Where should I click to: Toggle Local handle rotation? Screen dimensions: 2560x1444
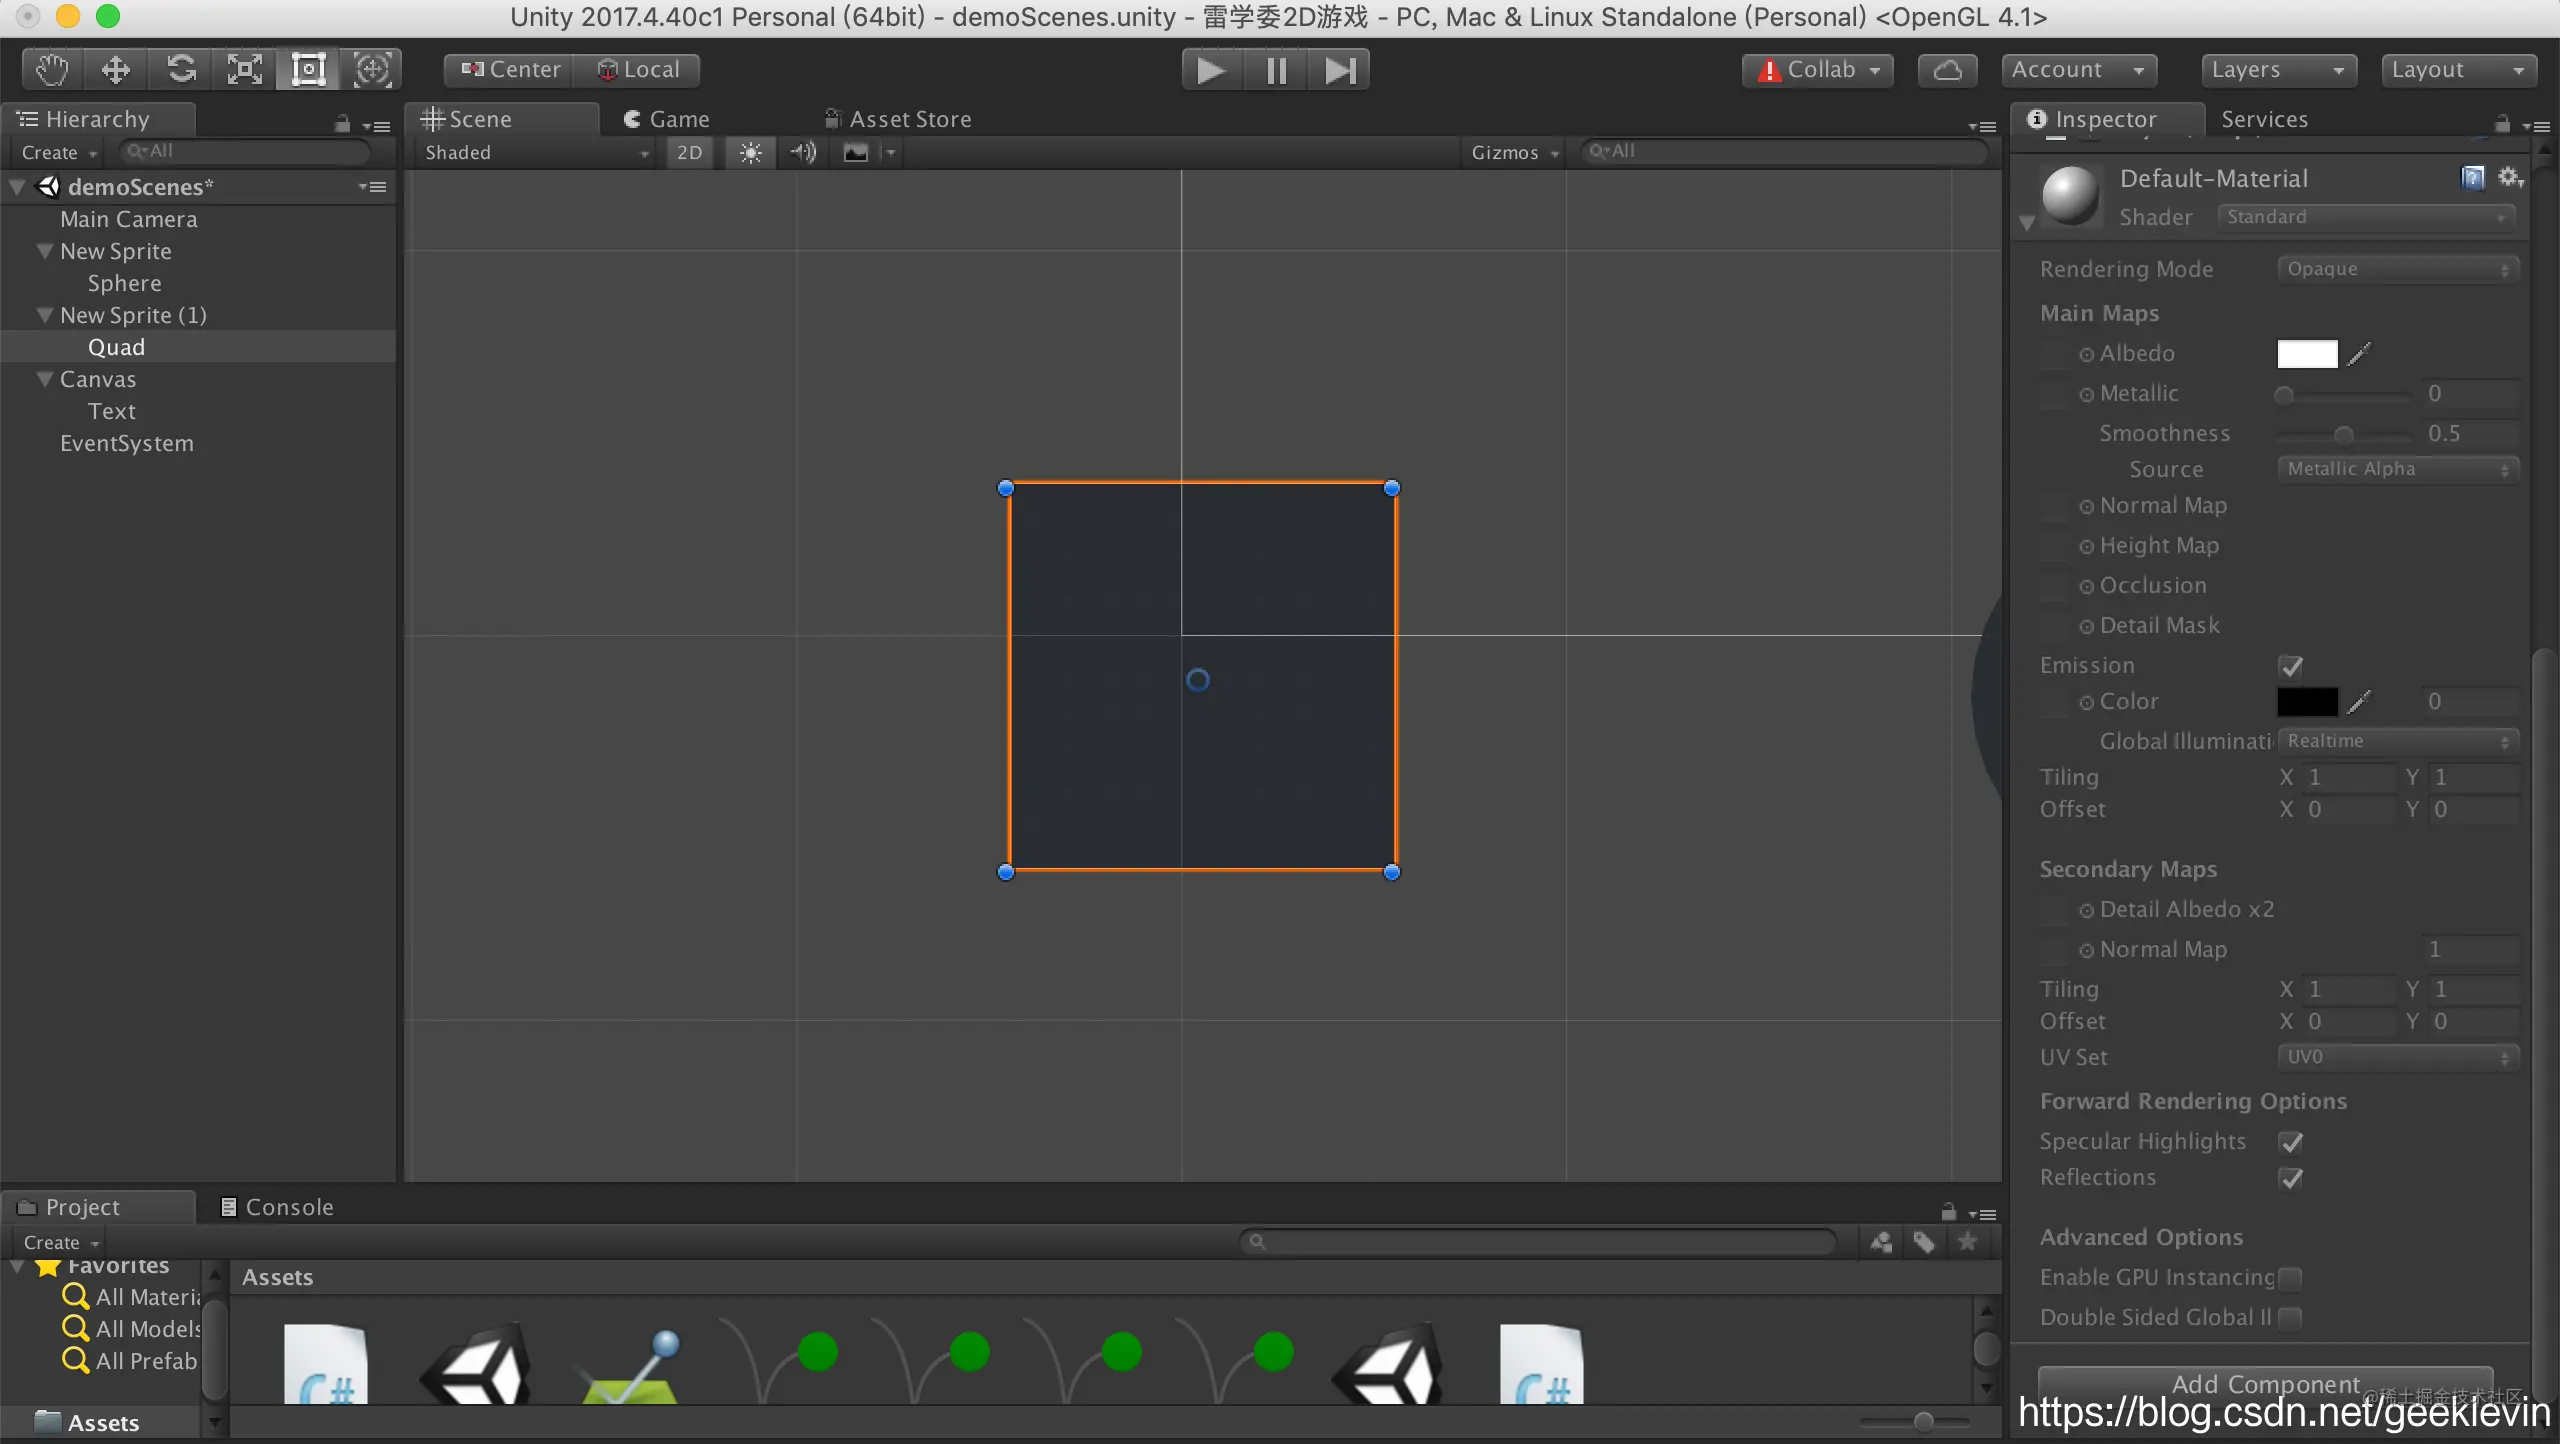(x=638, y=70)
